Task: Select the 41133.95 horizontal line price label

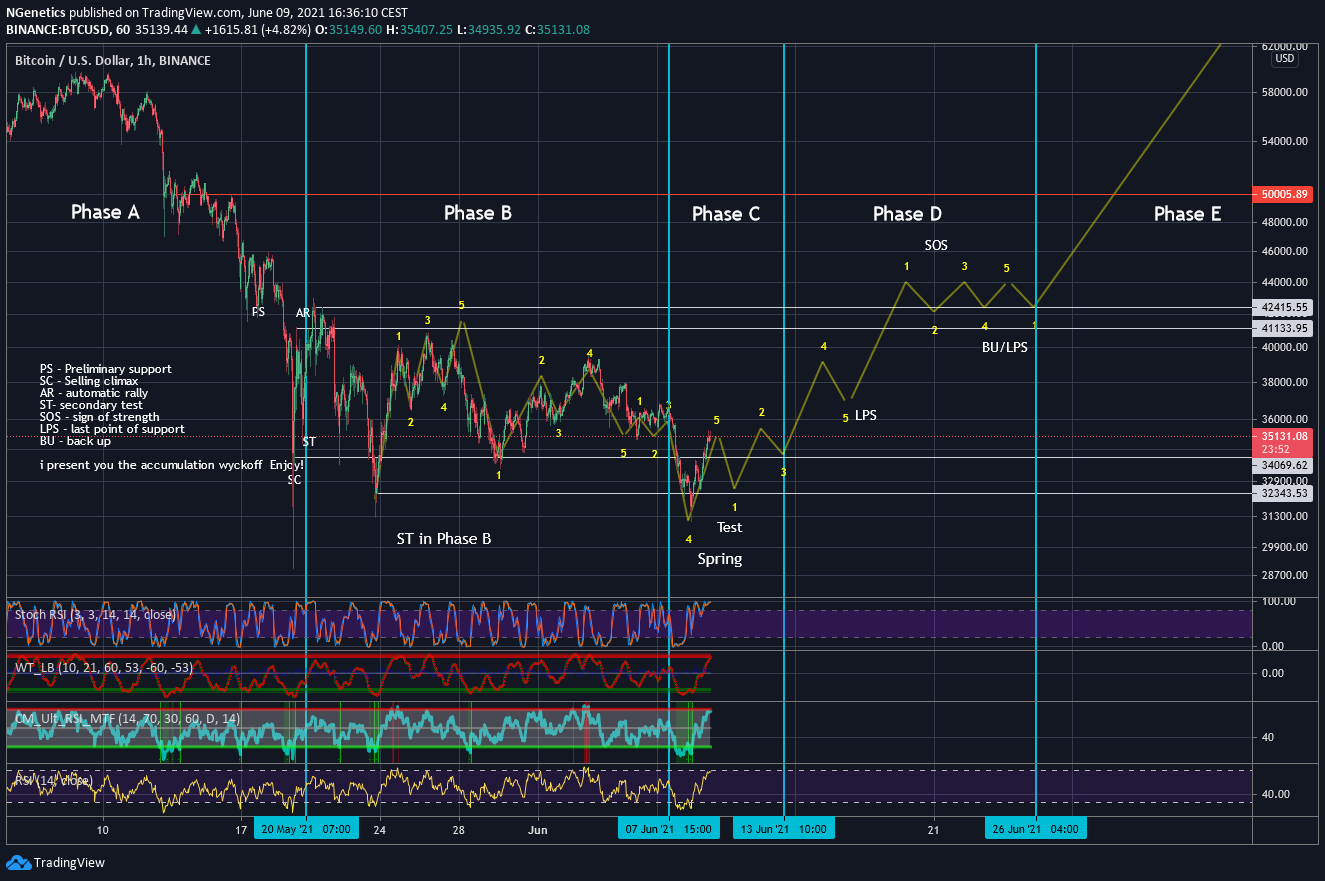Action: coord(1281,328)
